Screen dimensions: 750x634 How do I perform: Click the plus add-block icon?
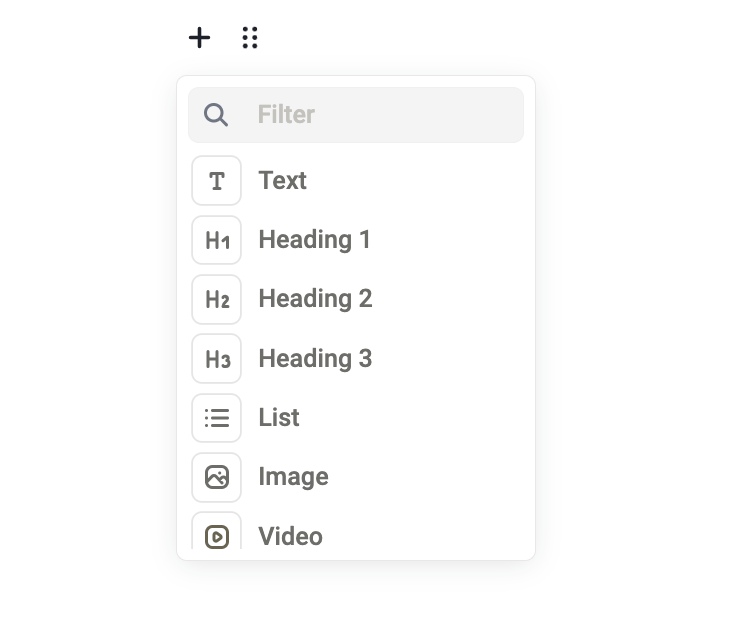click(x=199, y=38)
